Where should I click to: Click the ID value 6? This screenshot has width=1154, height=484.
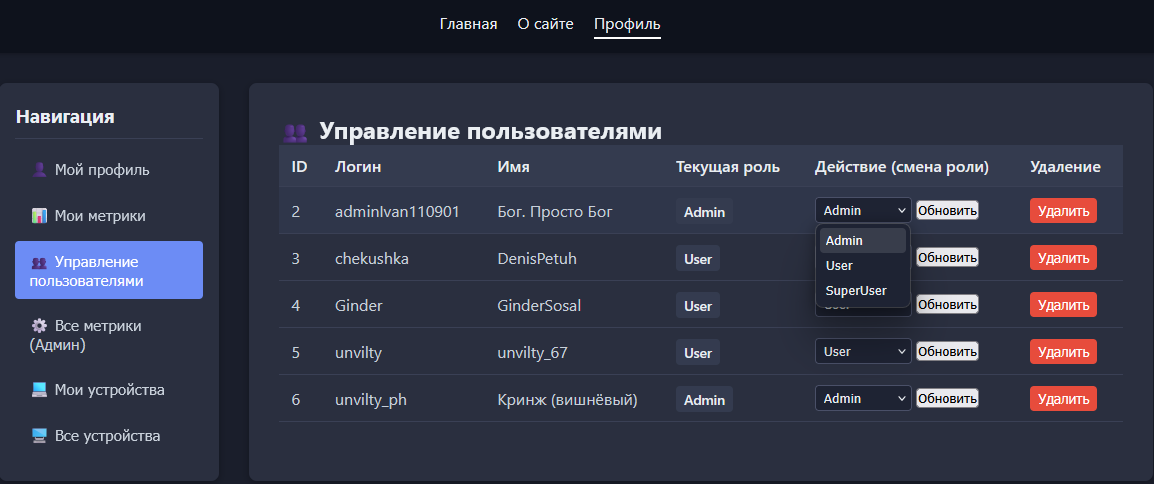pyautogui.click(x=296, y=400)
